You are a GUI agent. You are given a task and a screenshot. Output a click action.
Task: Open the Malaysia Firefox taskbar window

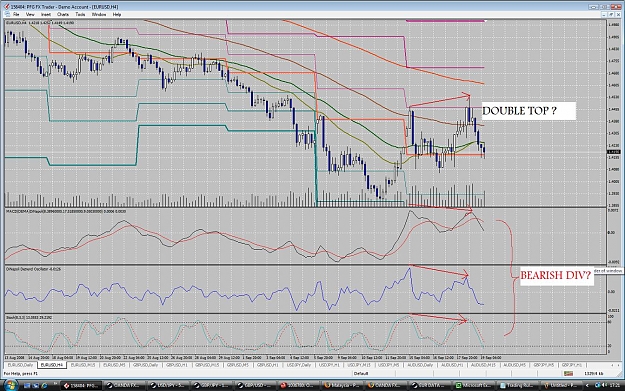341,385
